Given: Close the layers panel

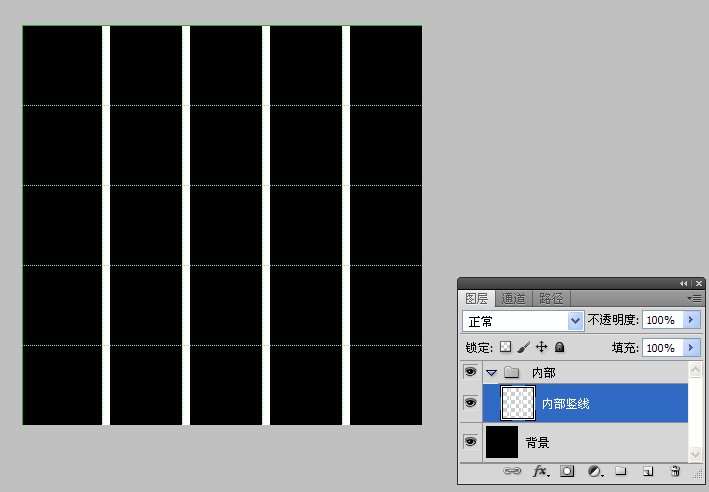Looking at the screenshot, I should point(699,284).
